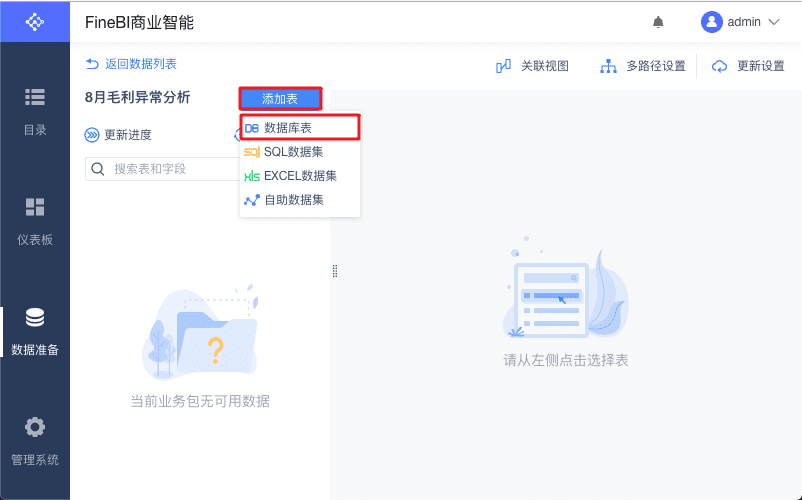The height and width of the screenshot is (500, 802).
Task: Open 管理系统 settings gear
Action: pyautogui.click(x=35, y=441)
